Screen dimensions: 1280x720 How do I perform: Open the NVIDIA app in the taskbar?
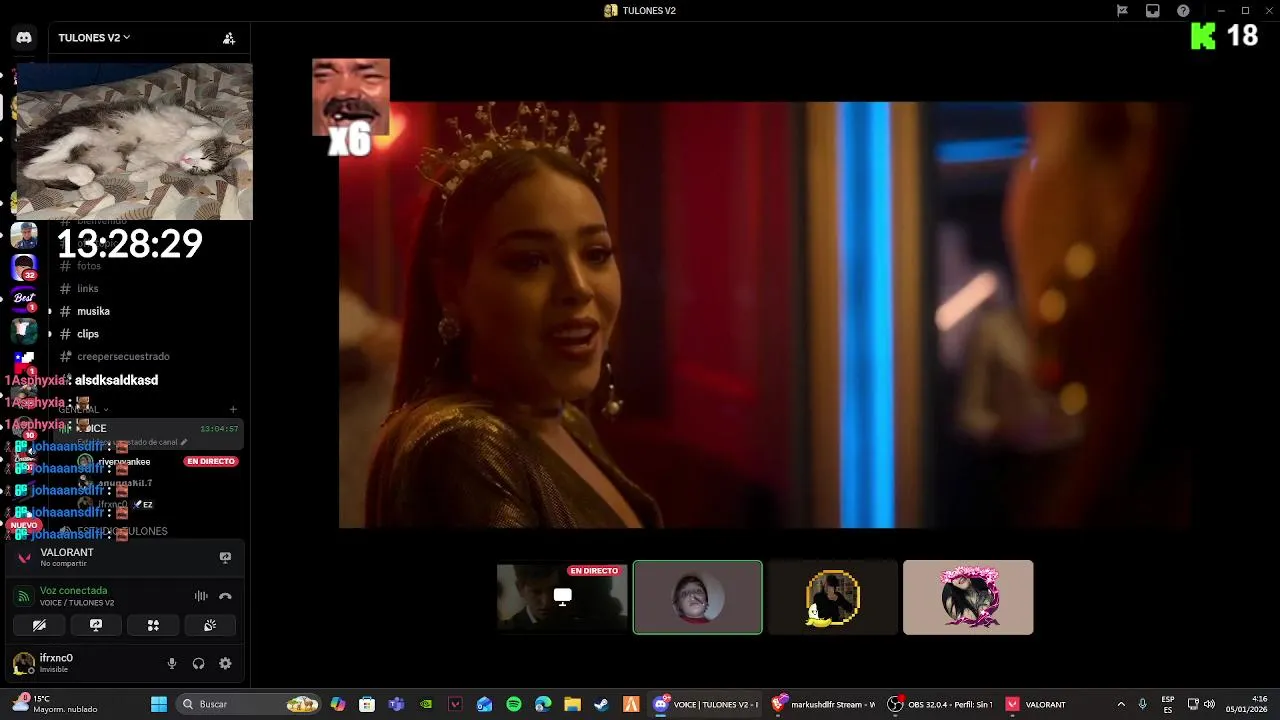click(426, 704)
